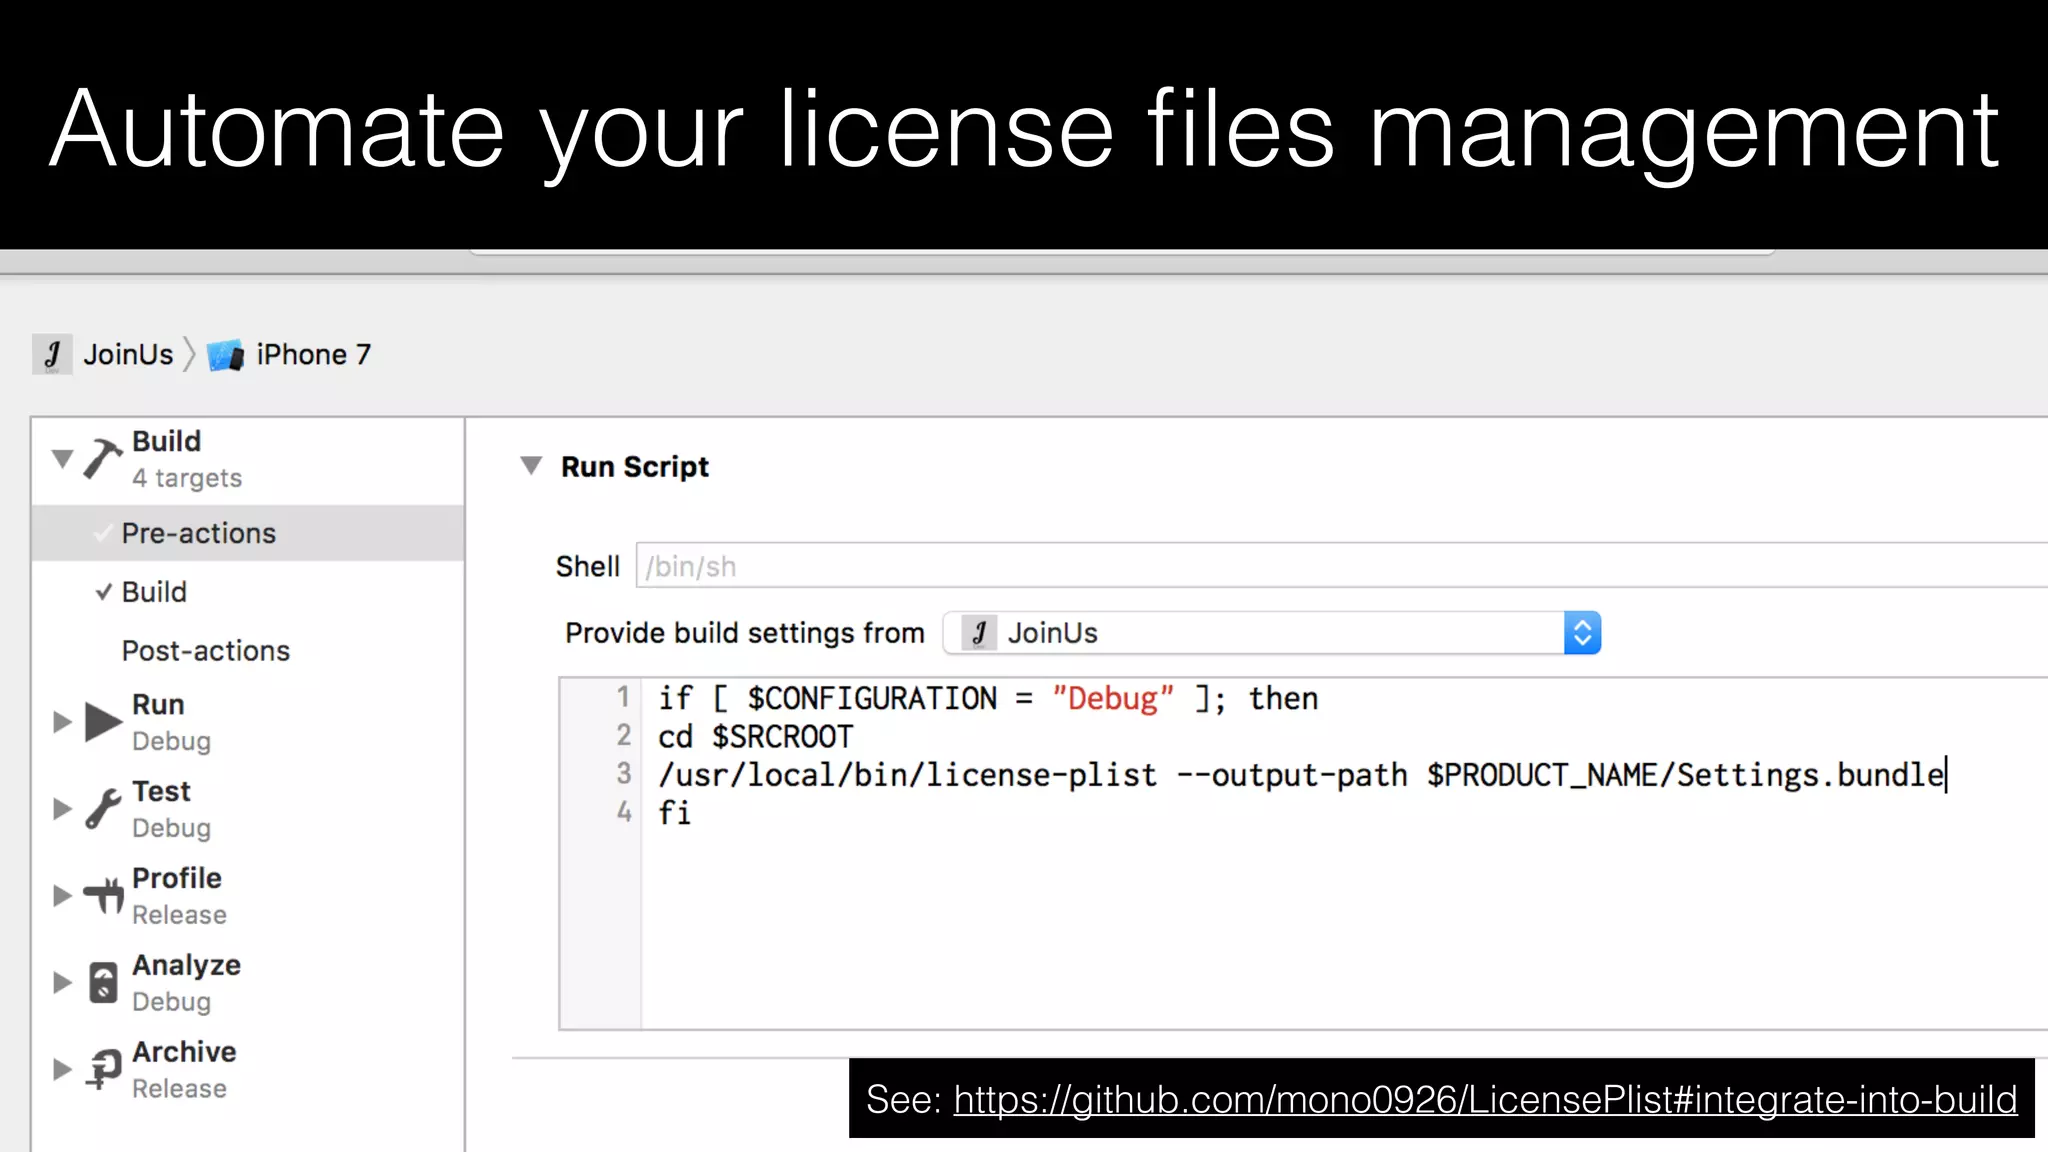Click the JoinUs scheme icon in breadcrumb
Viewport: 2048px width, 1152px height.
(52, 354)
